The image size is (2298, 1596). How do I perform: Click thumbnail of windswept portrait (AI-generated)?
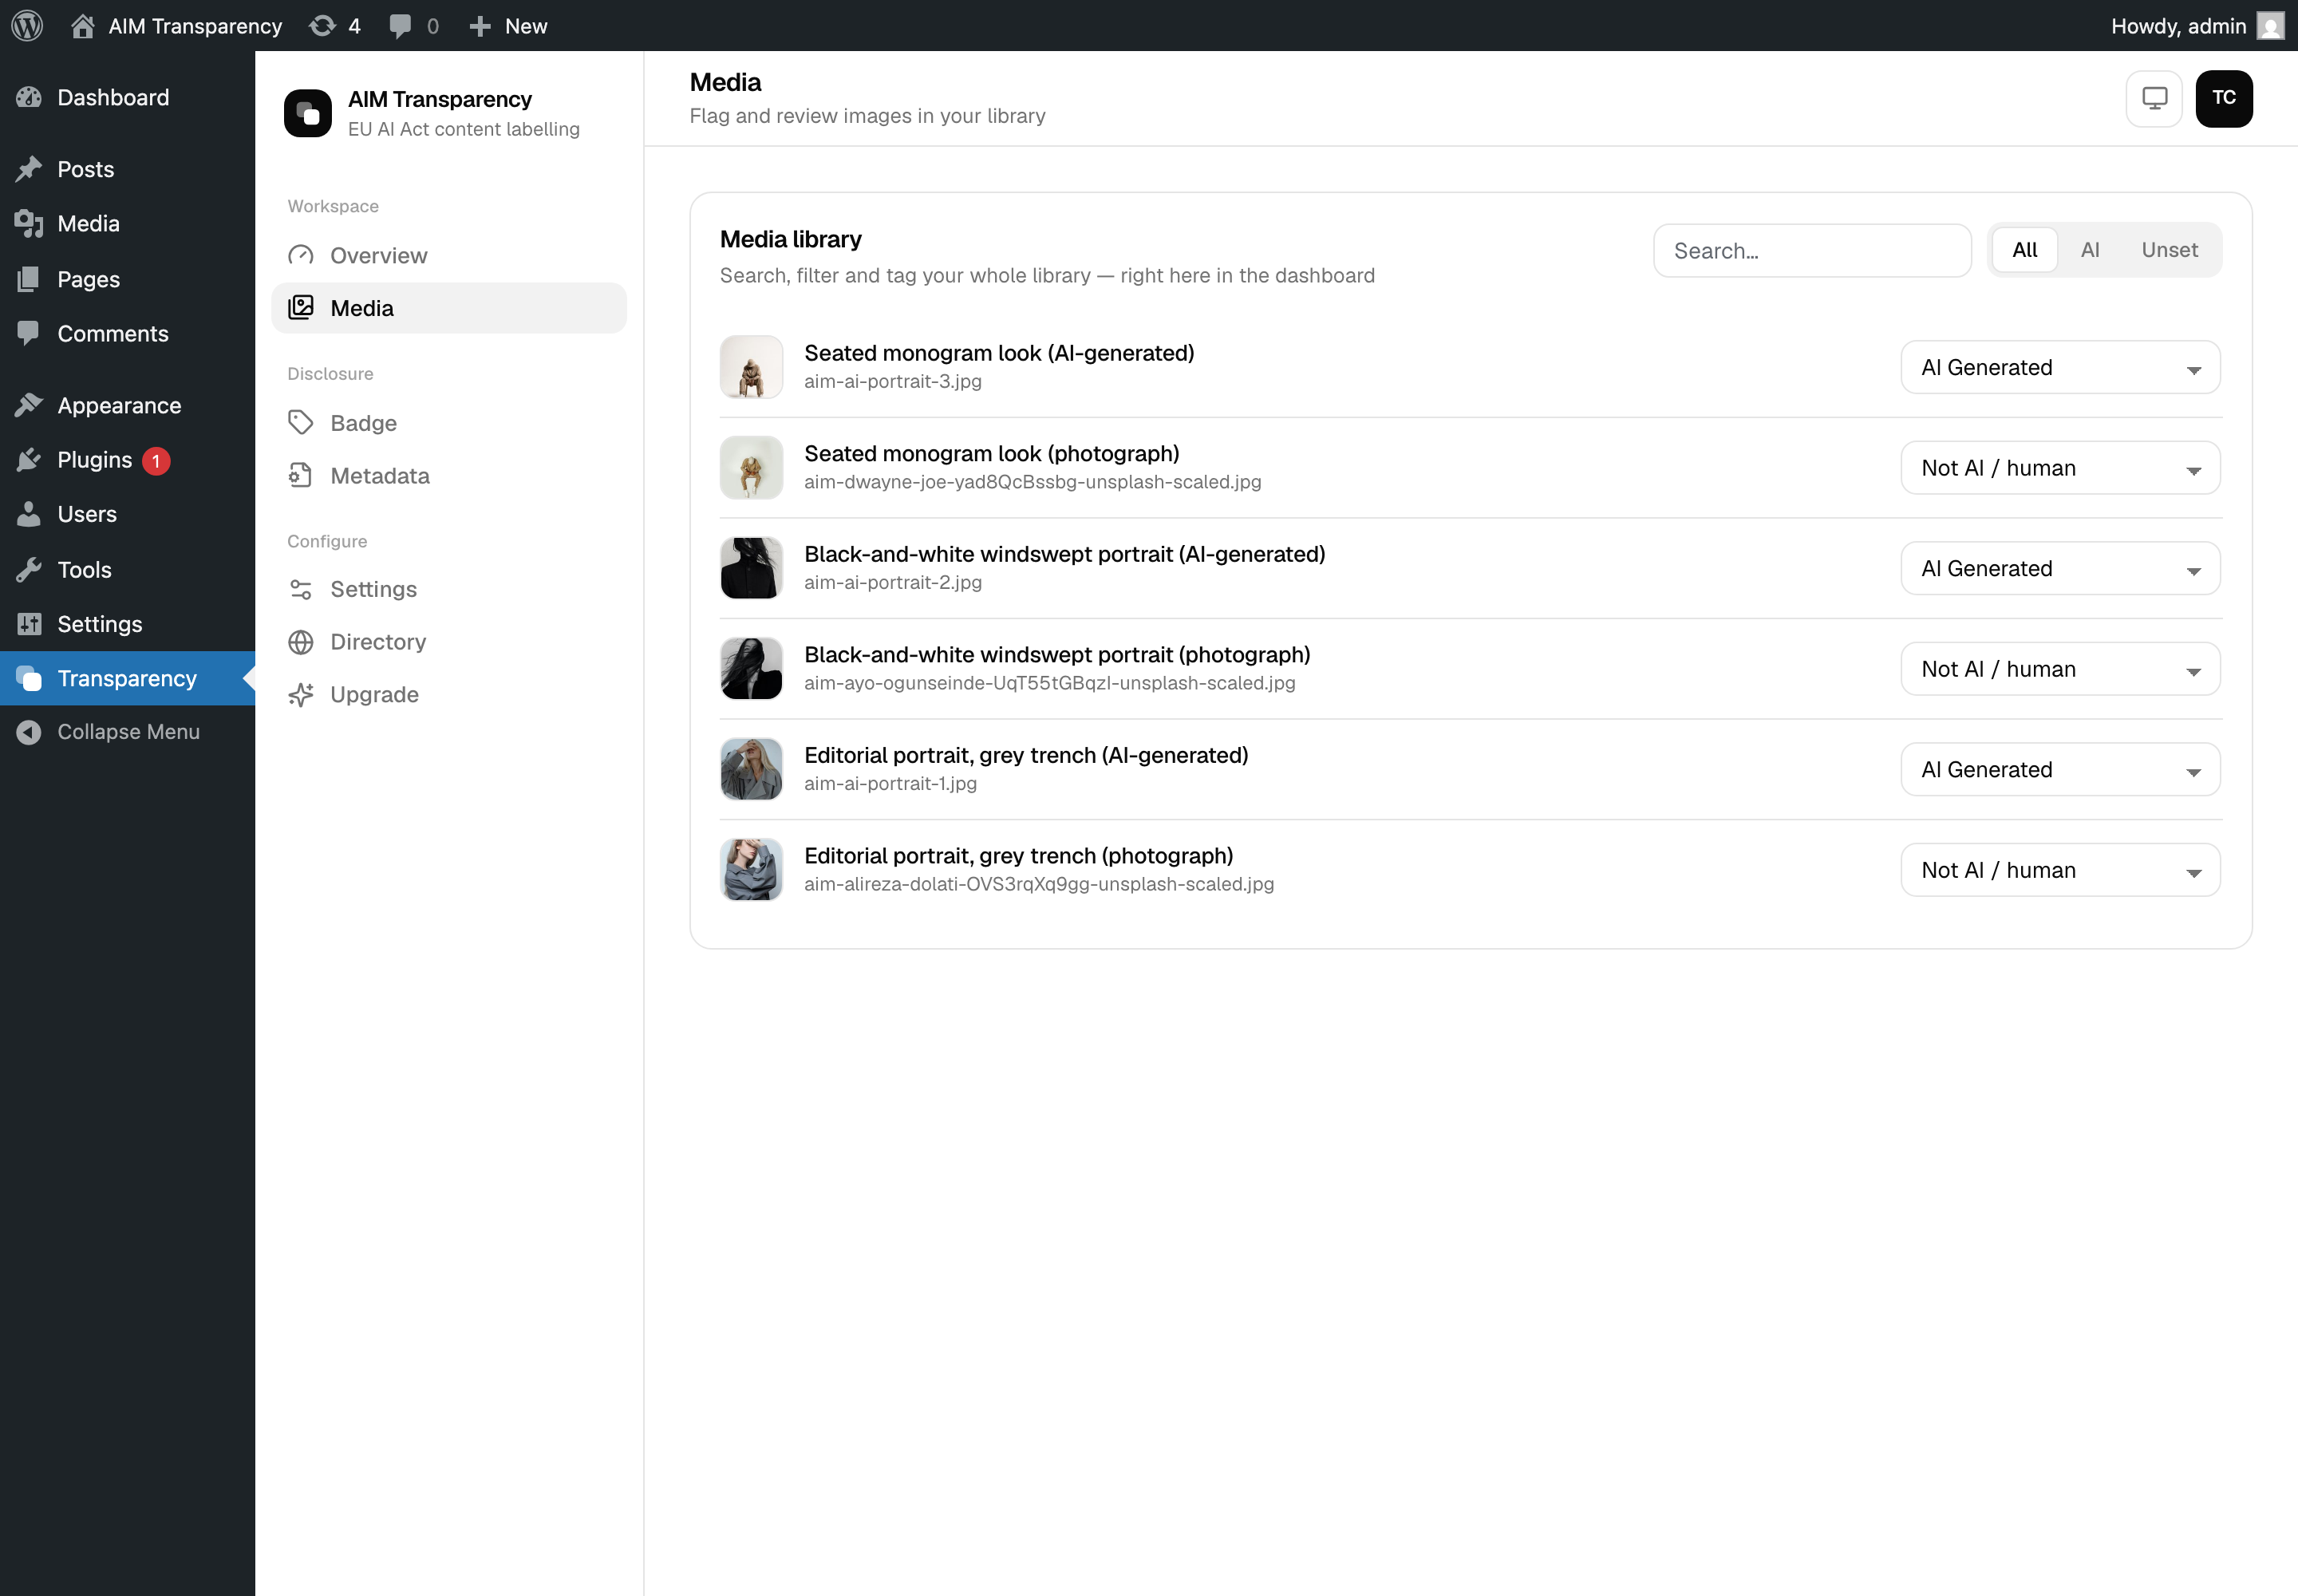click(x=751, y=568)
